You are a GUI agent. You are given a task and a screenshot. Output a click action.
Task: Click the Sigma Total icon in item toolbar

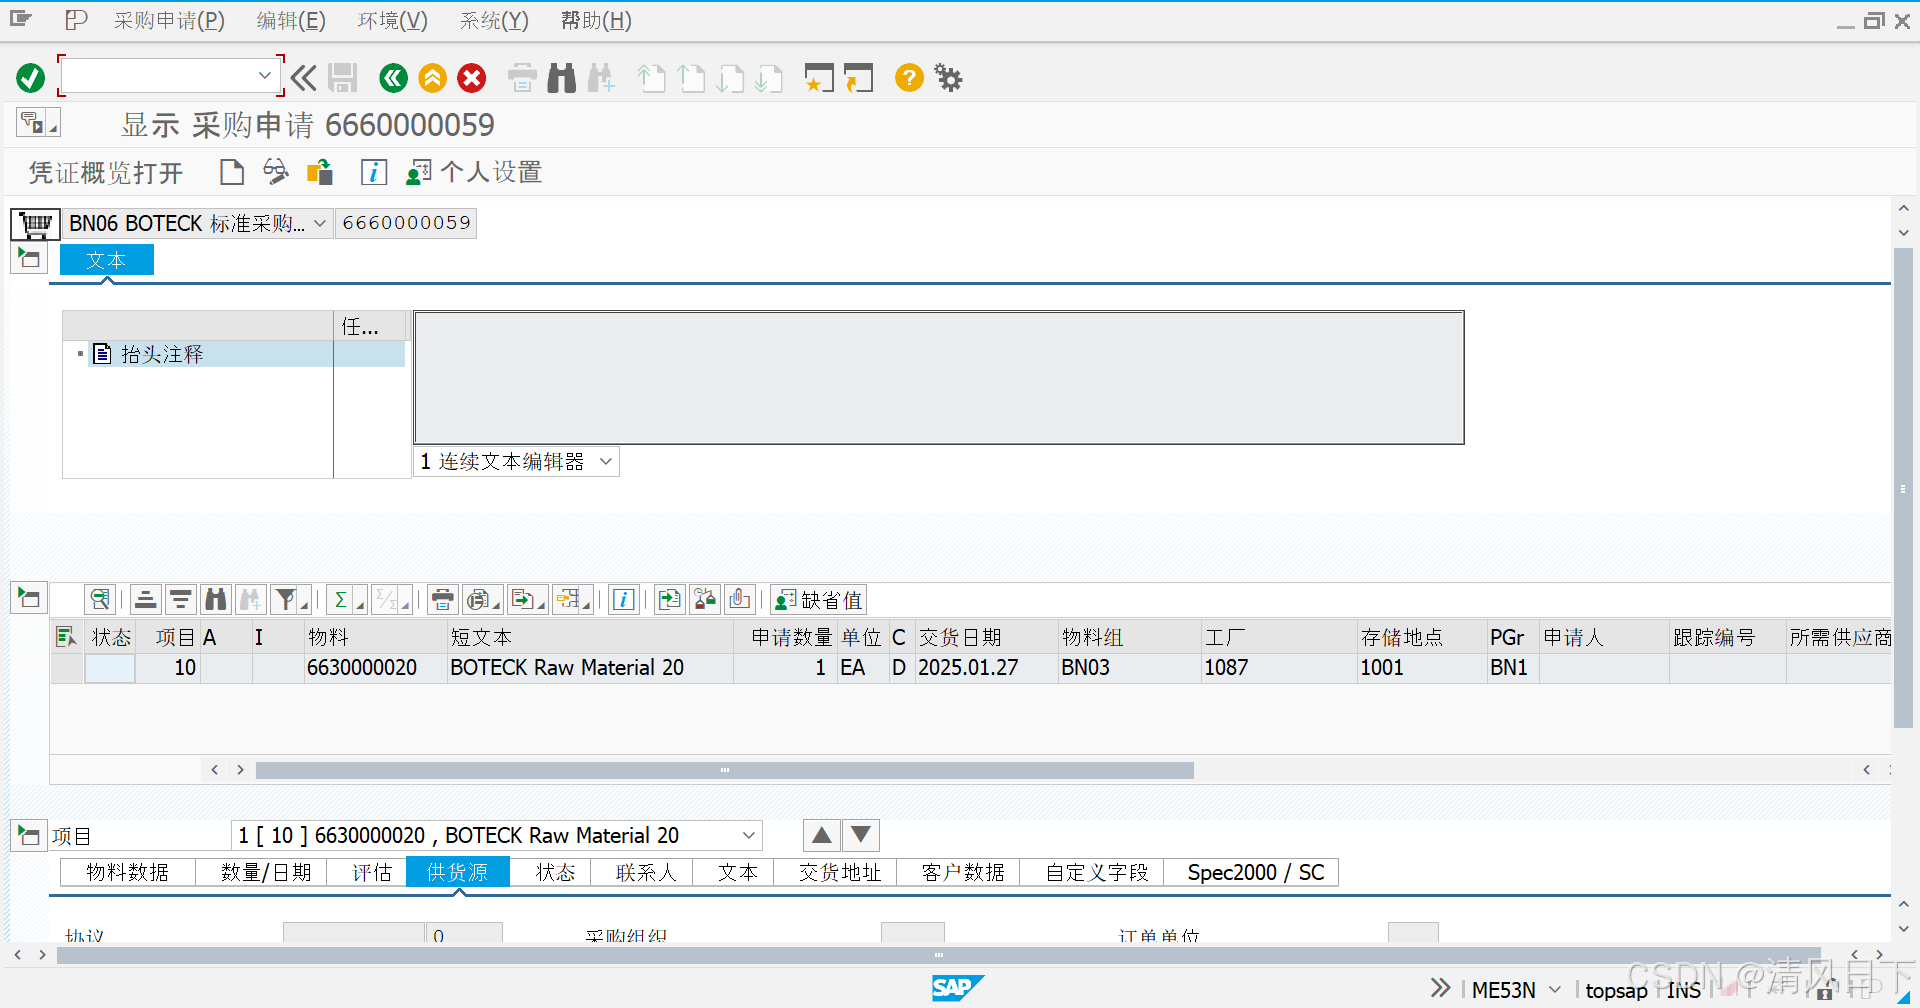(345, 600)
